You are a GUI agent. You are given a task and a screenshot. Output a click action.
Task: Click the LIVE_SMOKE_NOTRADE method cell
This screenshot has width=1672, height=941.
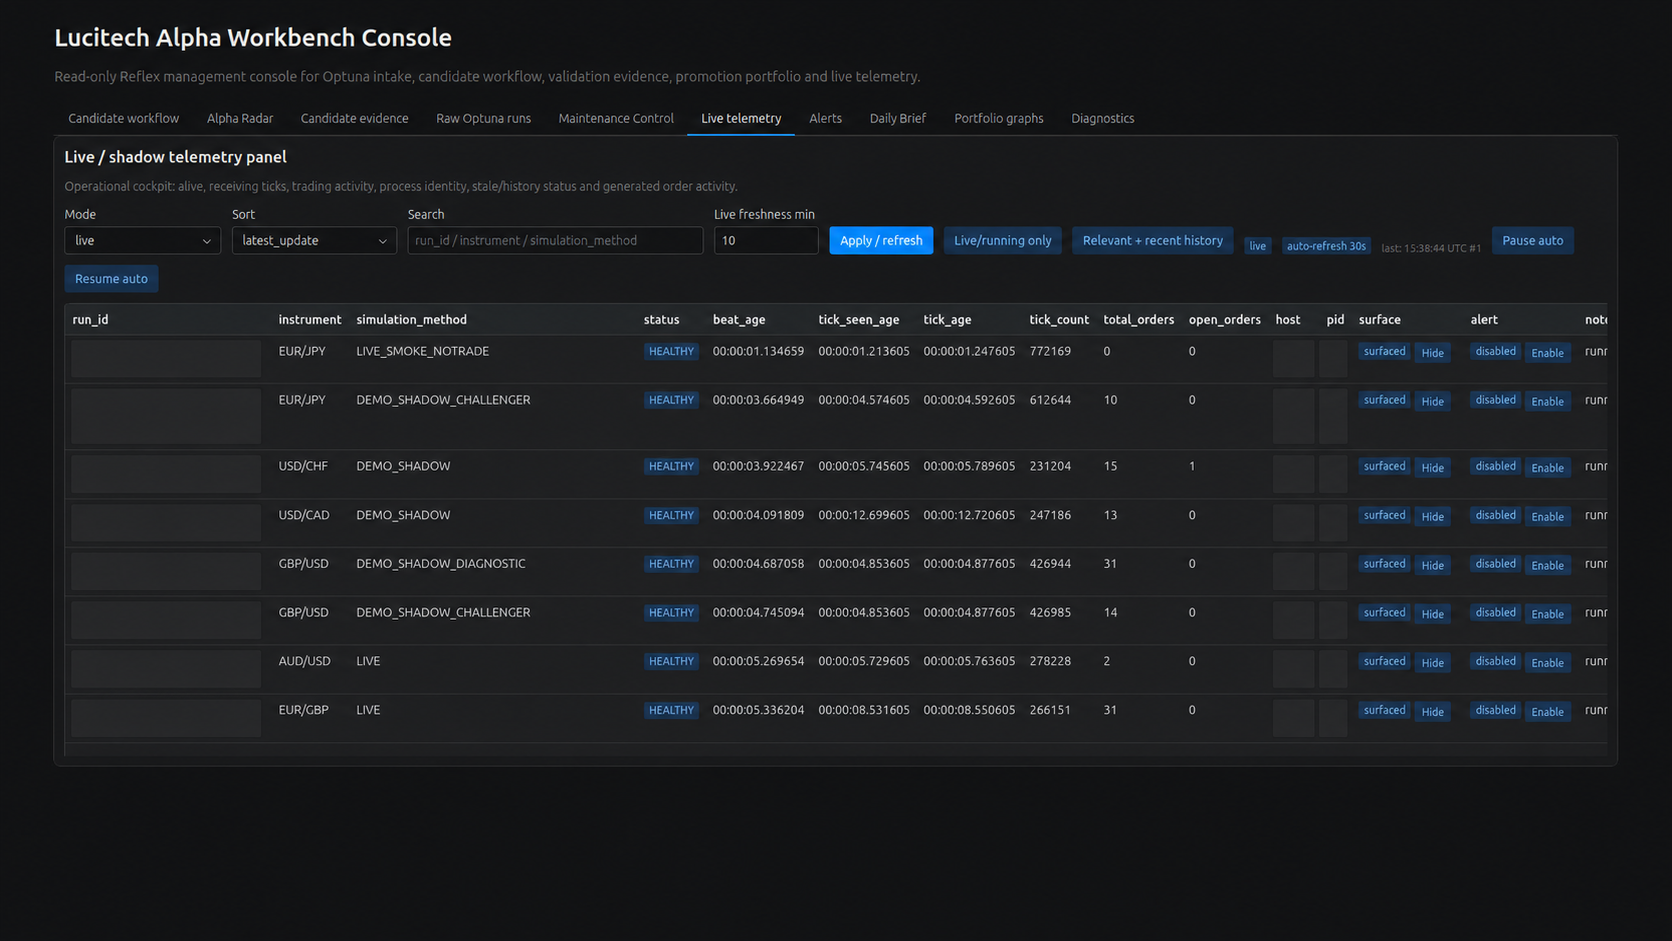(422, 352)
